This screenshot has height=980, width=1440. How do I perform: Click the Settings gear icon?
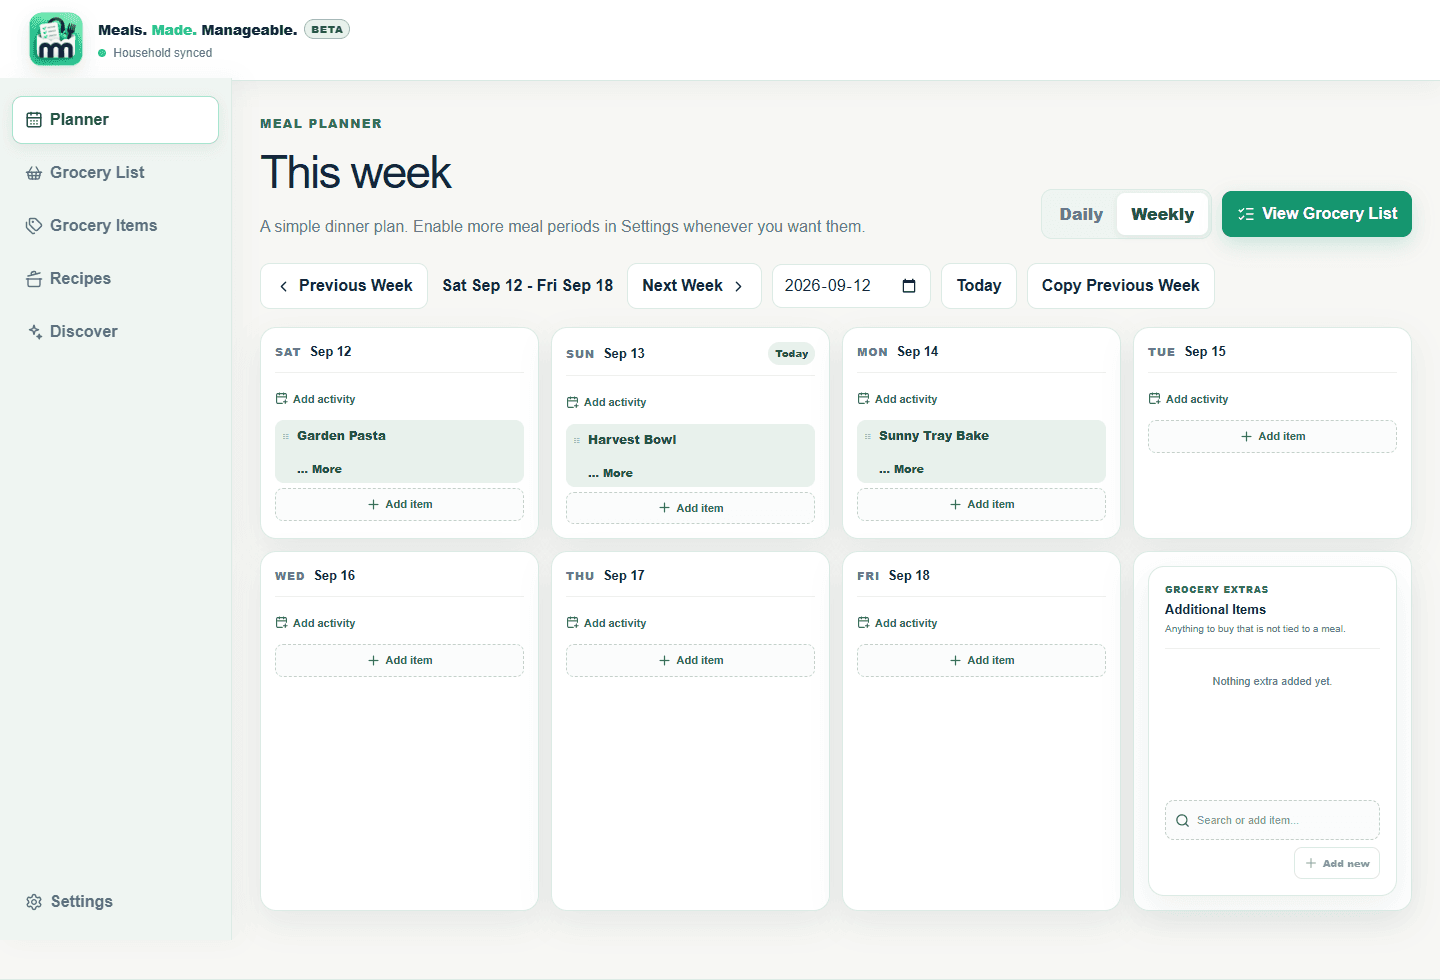[x=34, y=902]
